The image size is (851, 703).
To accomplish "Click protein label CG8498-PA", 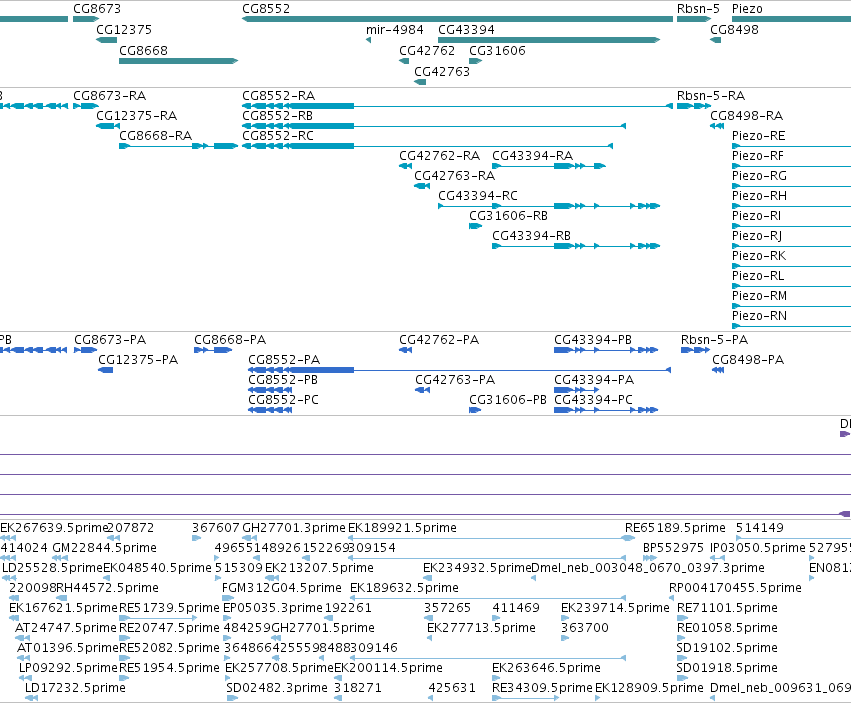I will (748, 360).
